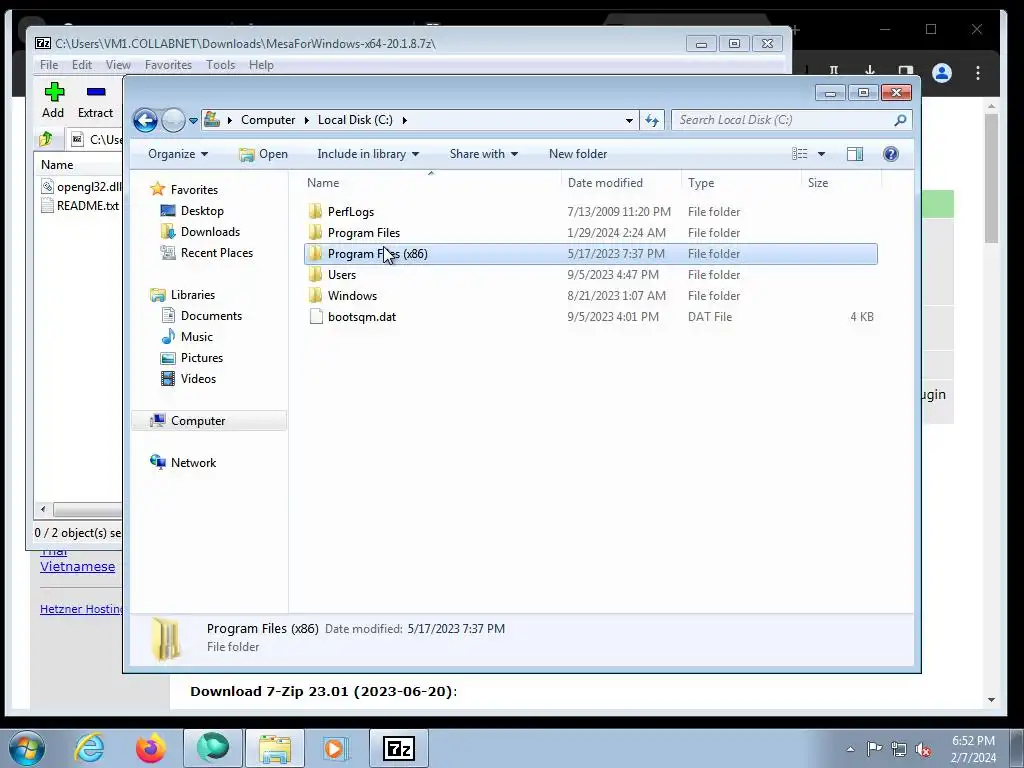Change view with the views icon
The height and width of the screenshot is (768, 1024).
pos(800,154)
